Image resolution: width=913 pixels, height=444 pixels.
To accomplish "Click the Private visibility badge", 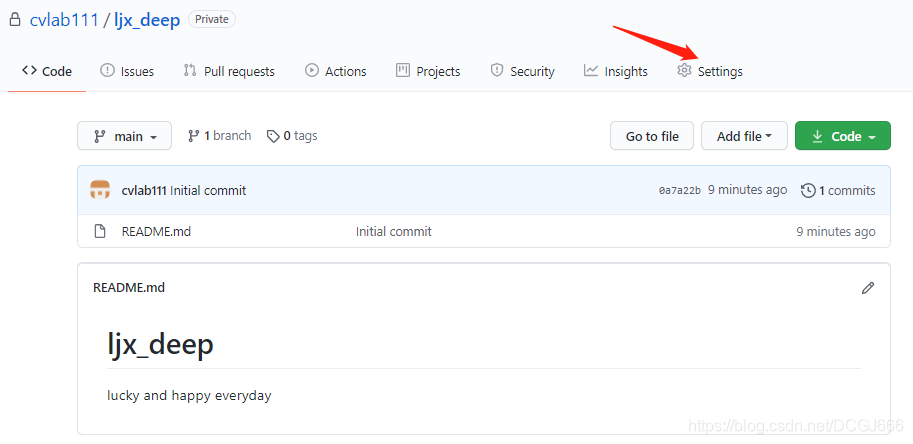I will click(x=212, y=19).
